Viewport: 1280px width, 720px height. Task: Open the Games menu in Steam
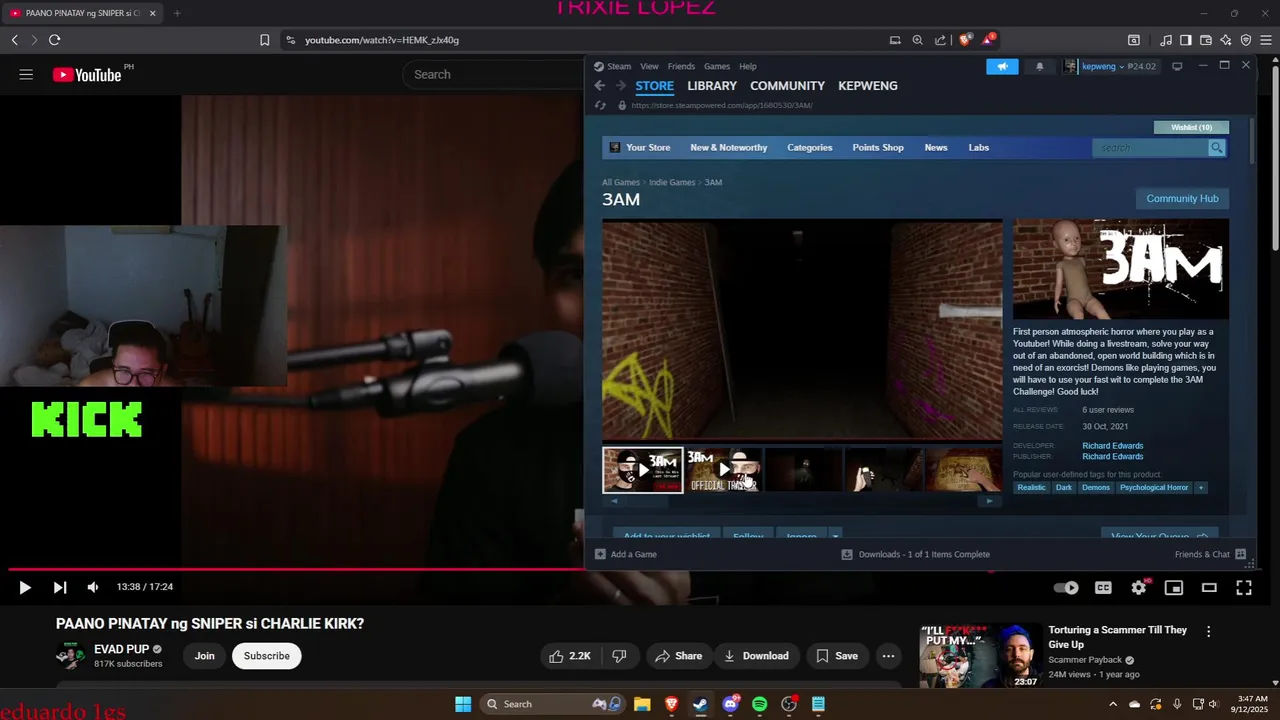[717, 66]
